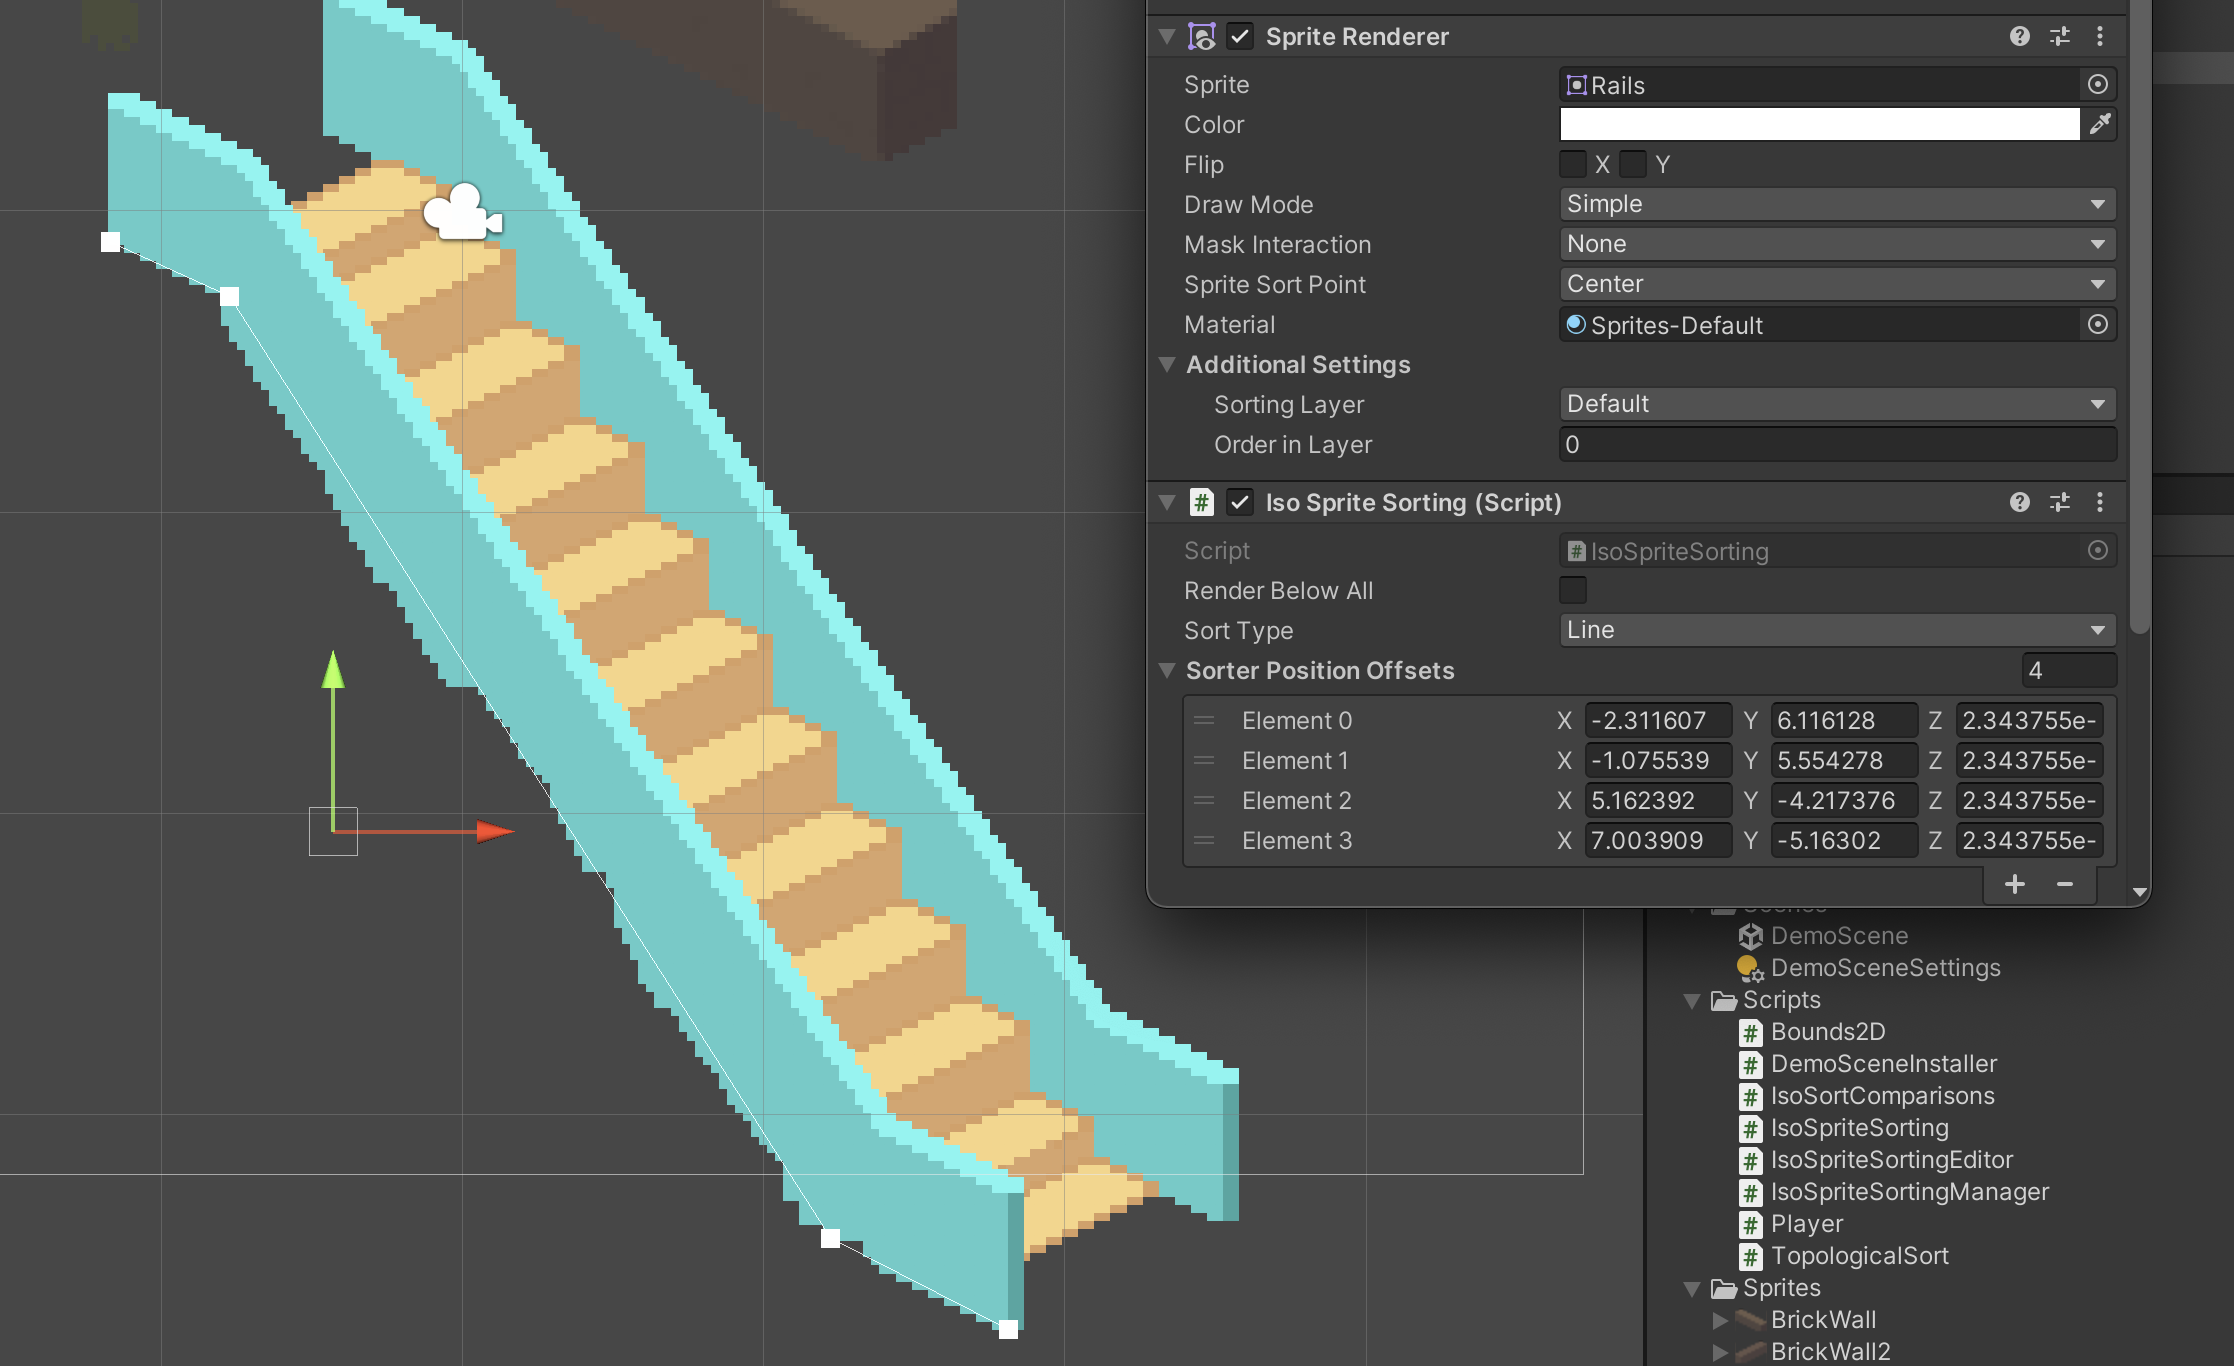This screenshot has width=2234, height=1366.
Task: Click the inspector vertical scrollbar
Action: (2140, 318)
